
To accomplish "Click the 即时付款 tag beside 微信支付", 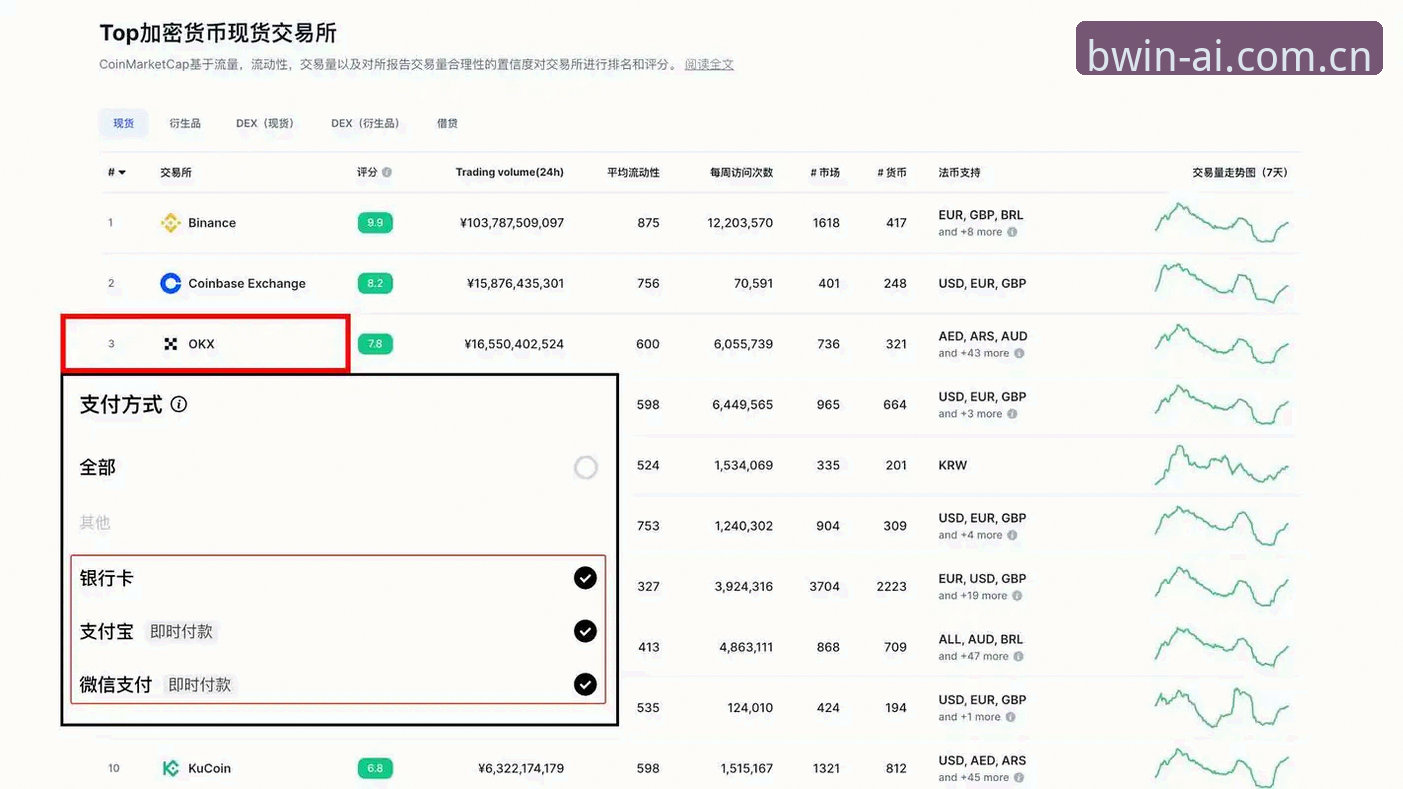I will [x=199, y=685].
